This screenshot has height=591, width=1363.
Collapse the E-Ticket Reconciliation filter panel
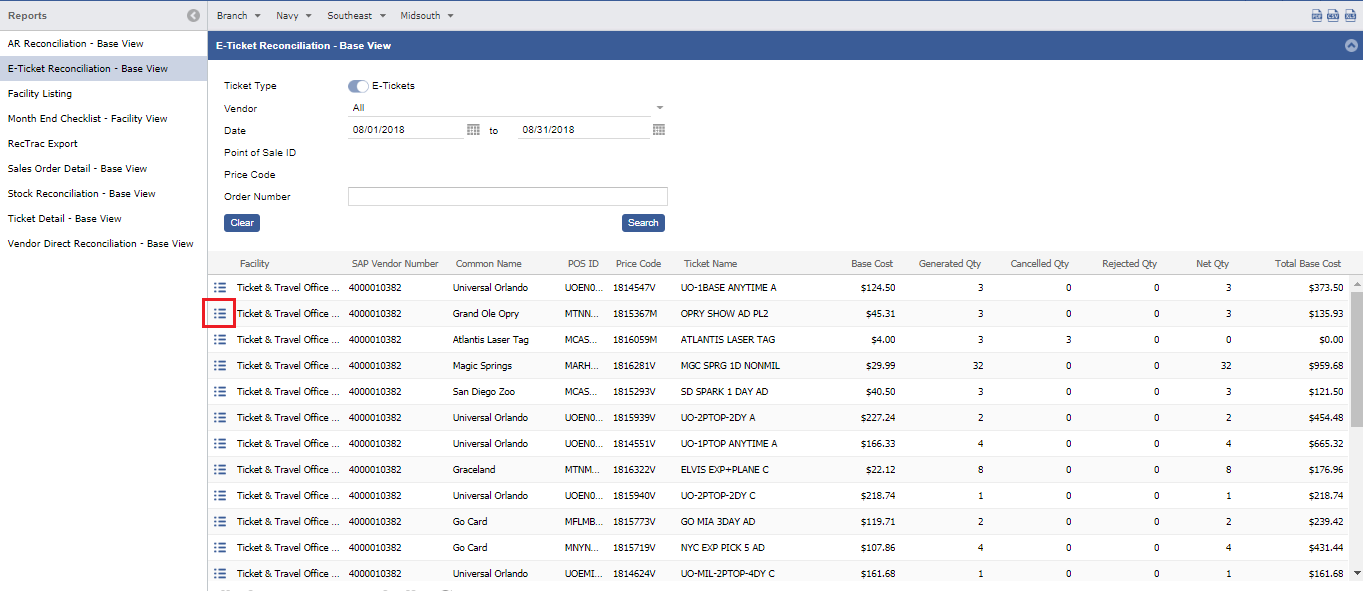pyautogui.click(x=1351, y=46)
